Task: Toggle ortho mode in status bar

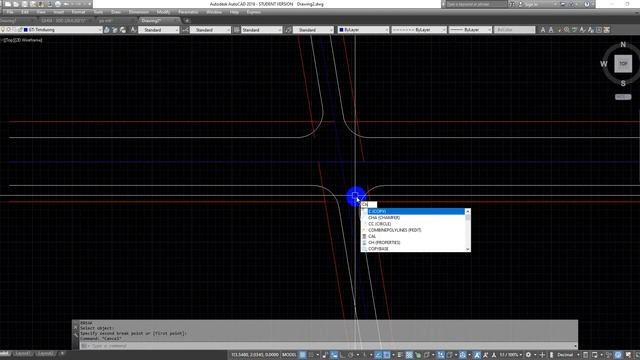Action: click(x=342, y=355)
